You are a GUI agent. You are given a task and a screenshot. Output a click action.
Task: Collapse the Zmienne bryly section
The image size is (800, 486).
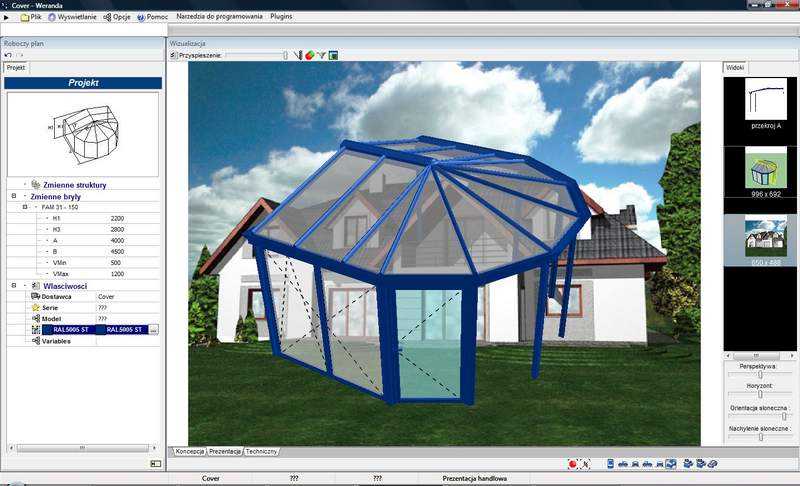point(14,196)
